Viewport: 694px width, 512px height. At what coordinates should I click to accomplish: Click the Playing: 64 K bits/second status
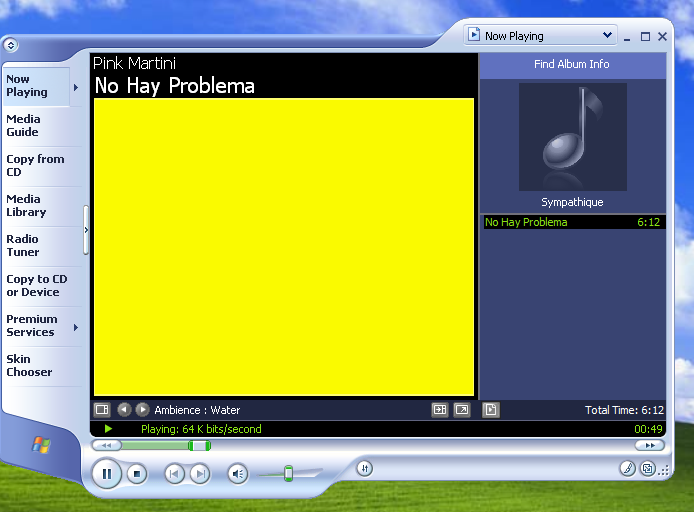tap(201, 429)
